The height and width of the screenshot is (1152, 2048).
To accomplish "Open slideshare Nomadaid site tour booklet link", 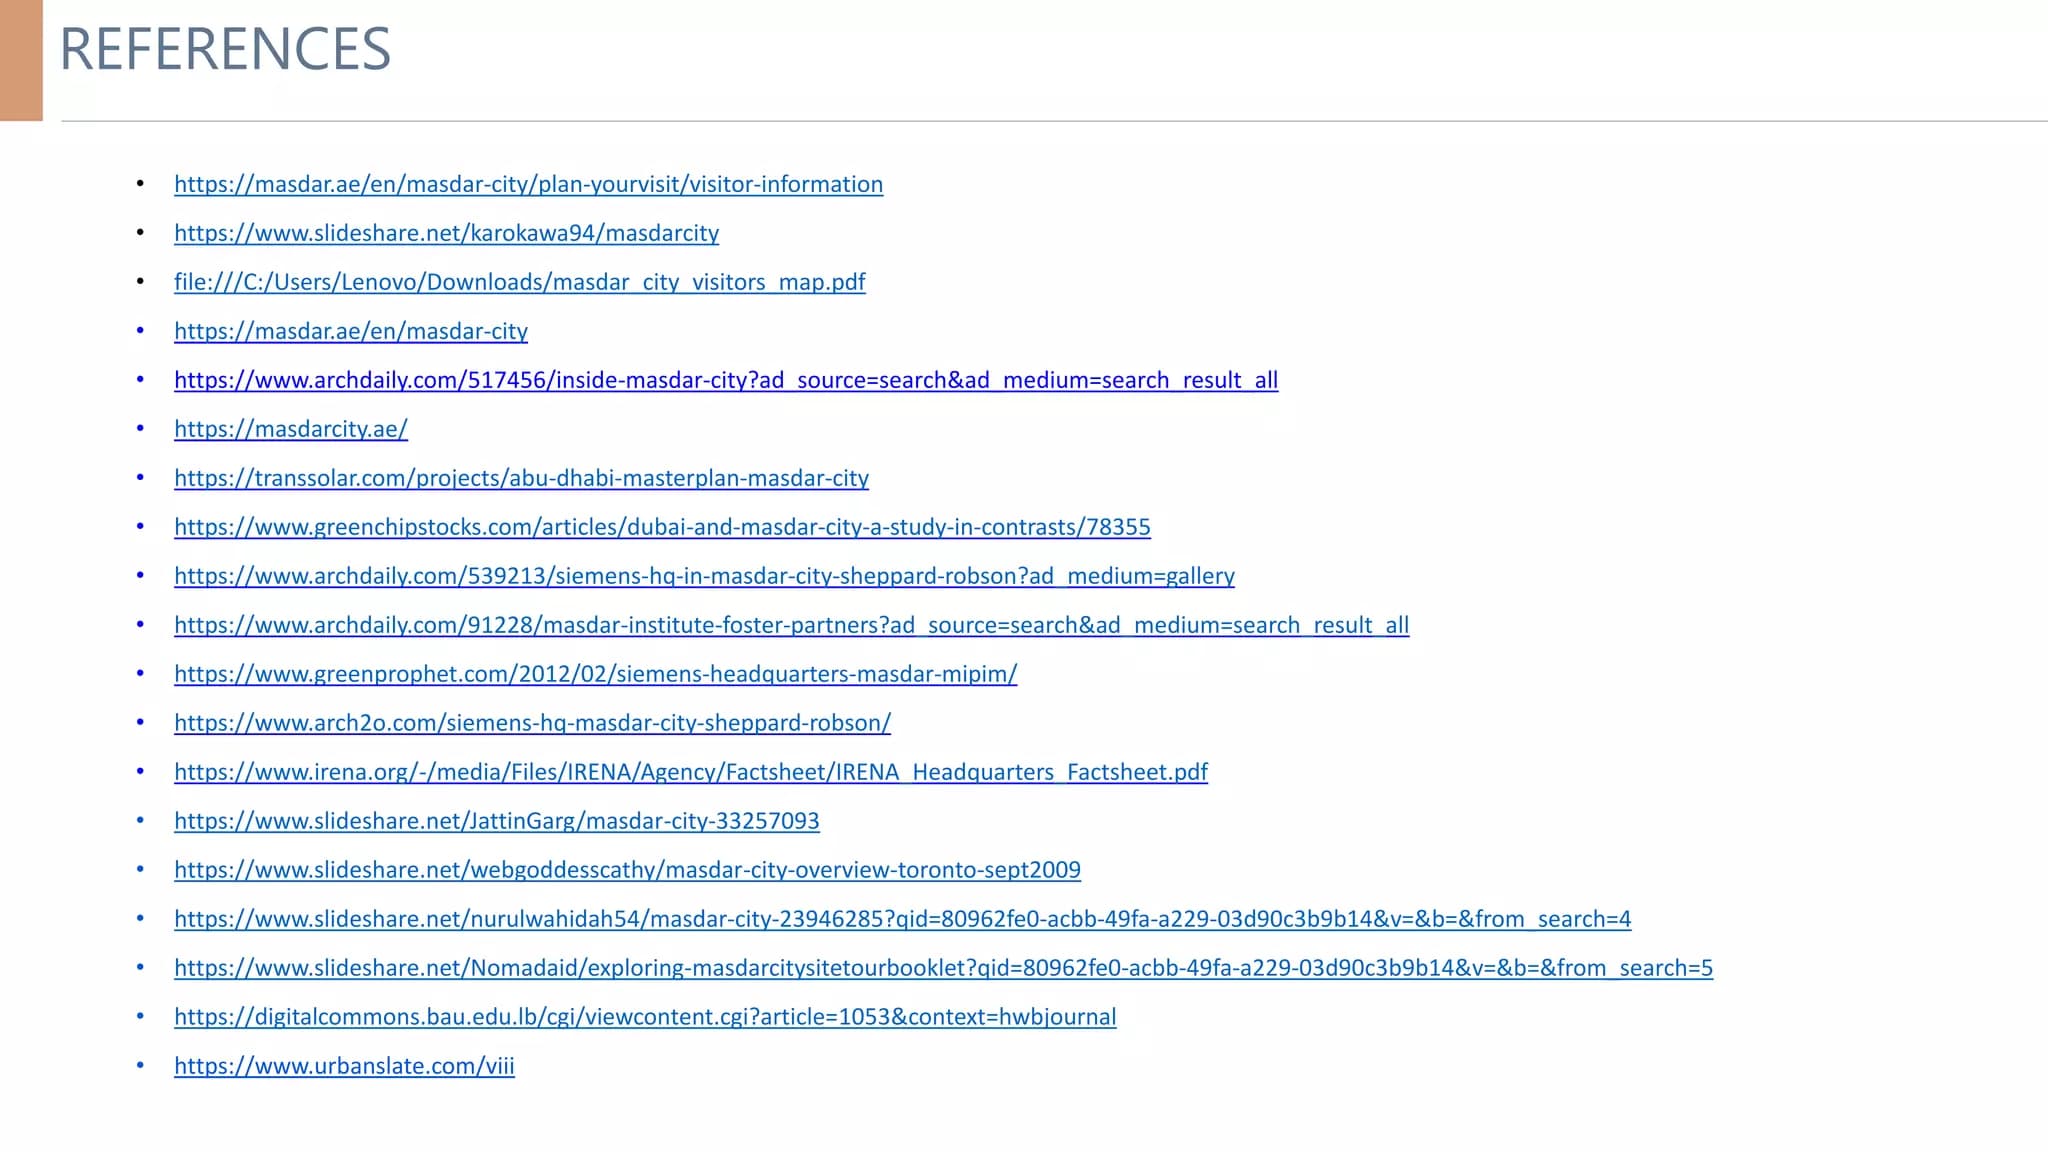I will point(943,968).
